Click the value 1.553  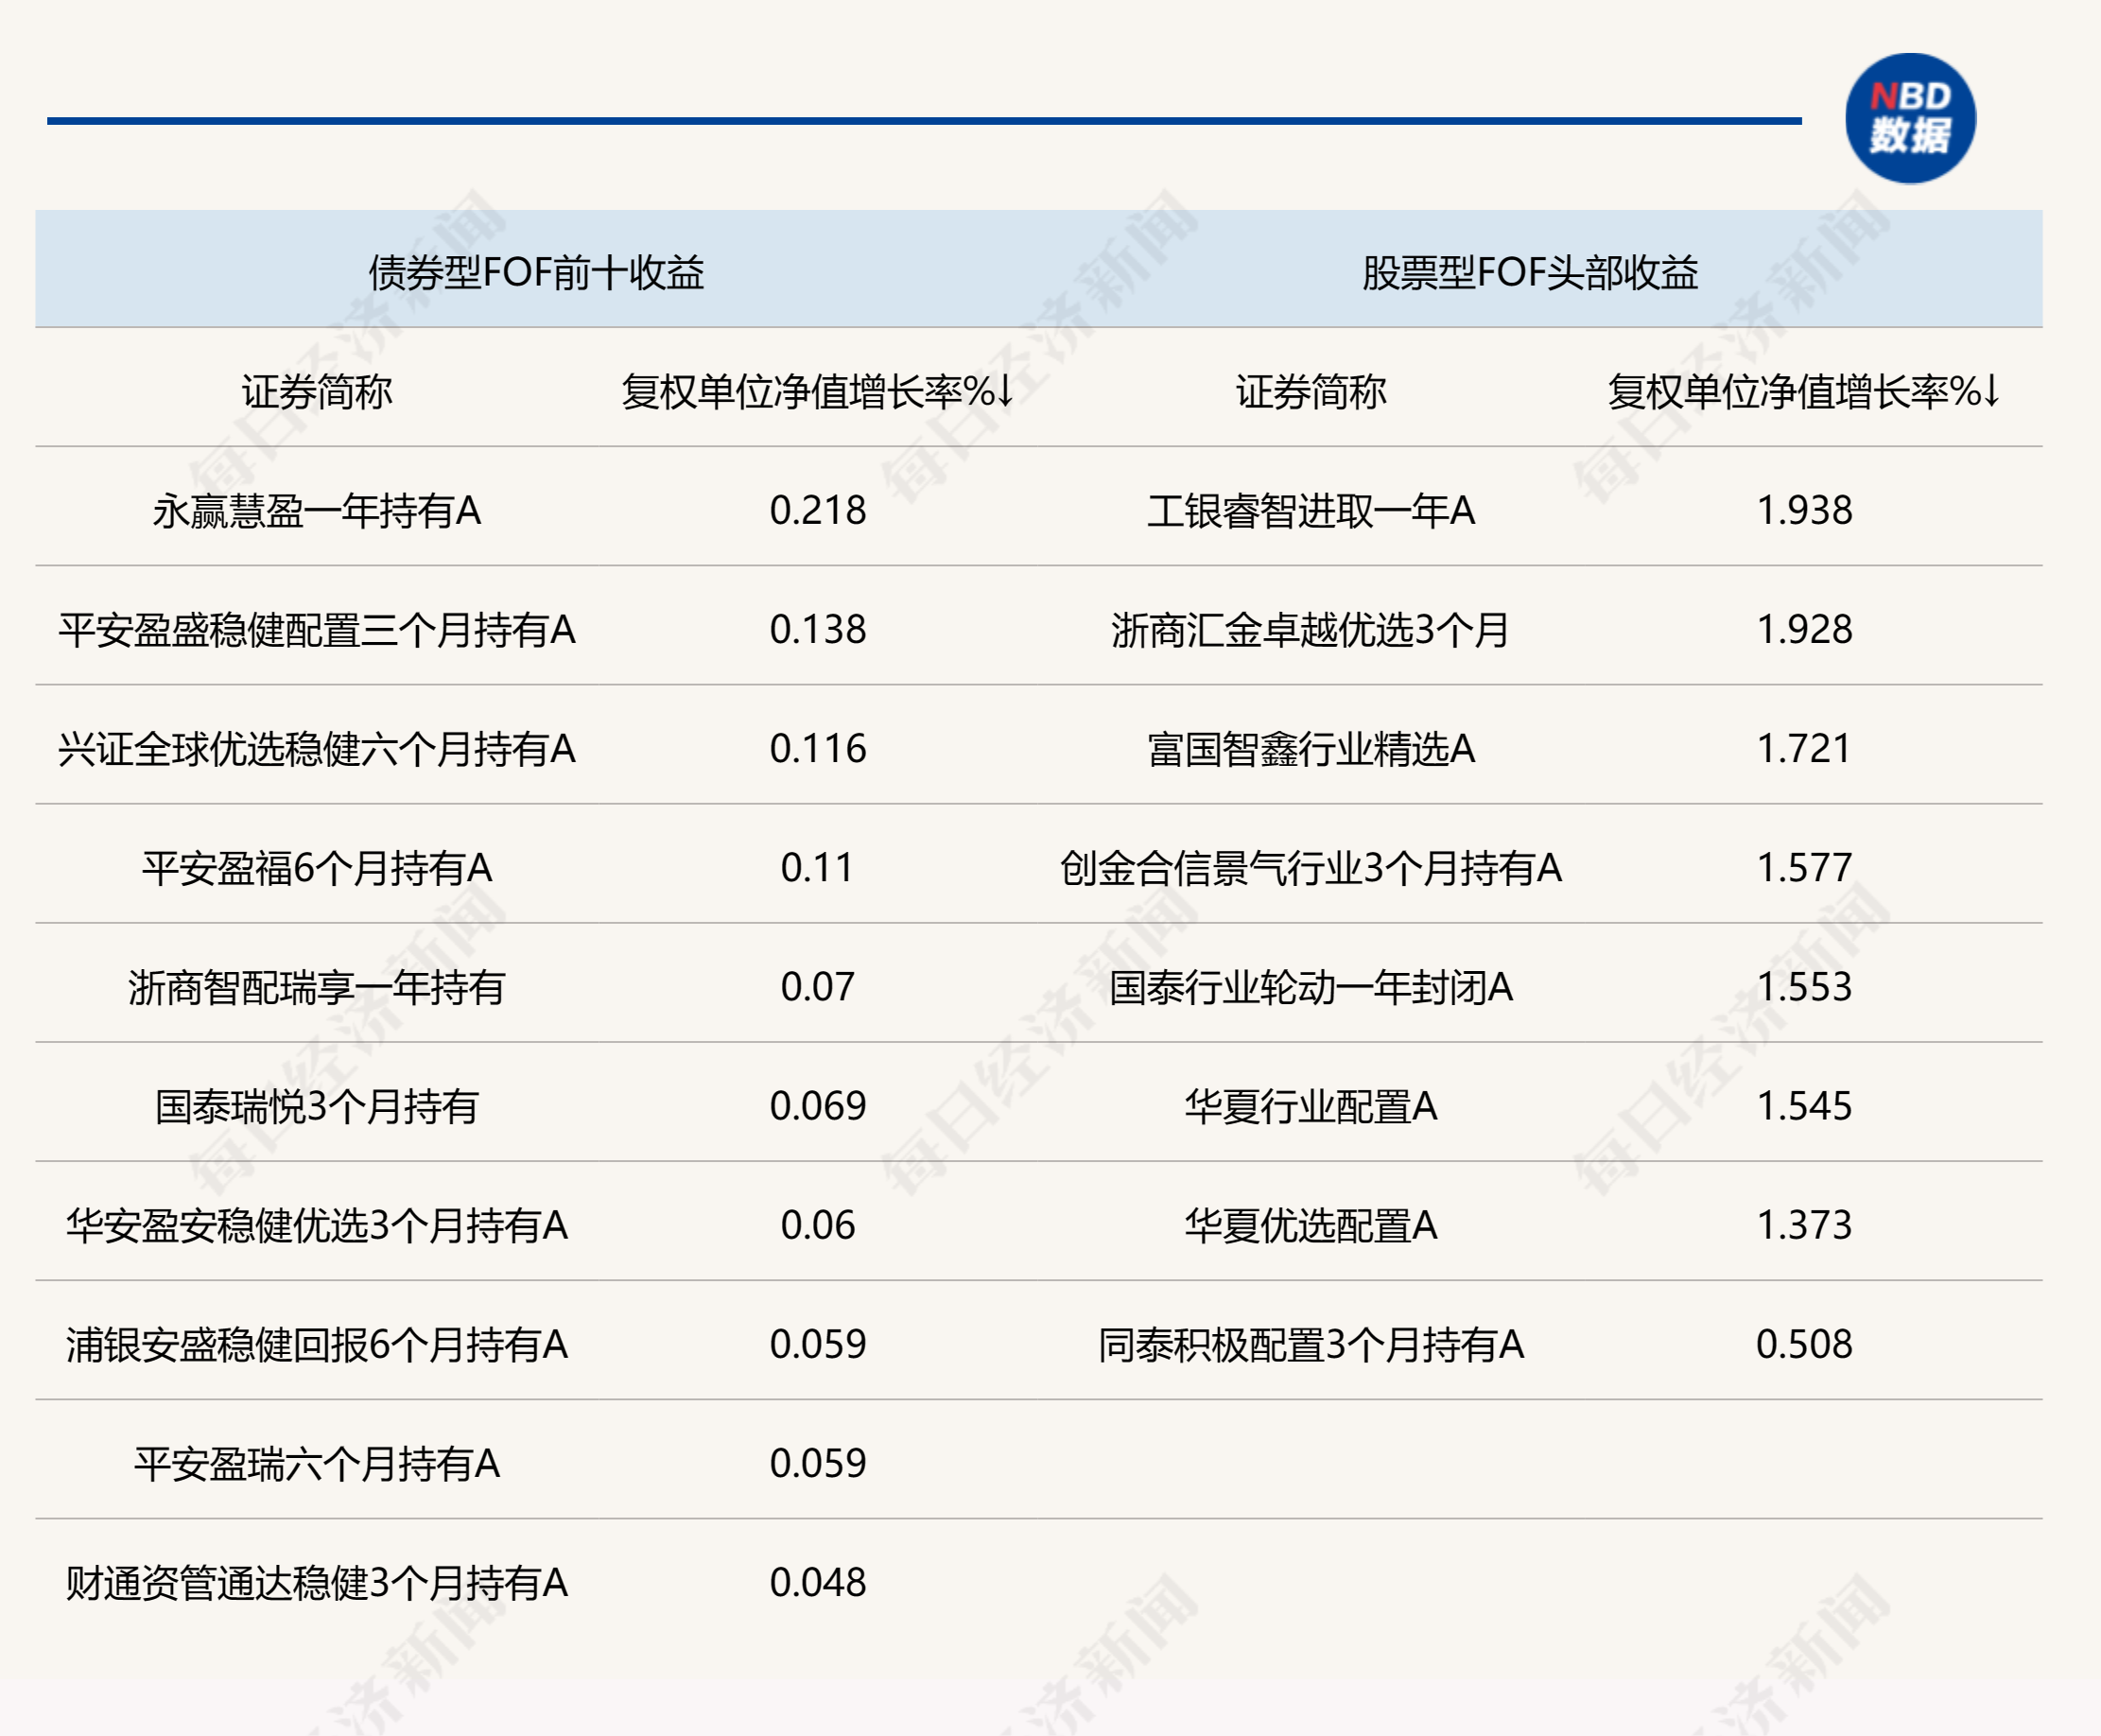[x=1804, y=986]
